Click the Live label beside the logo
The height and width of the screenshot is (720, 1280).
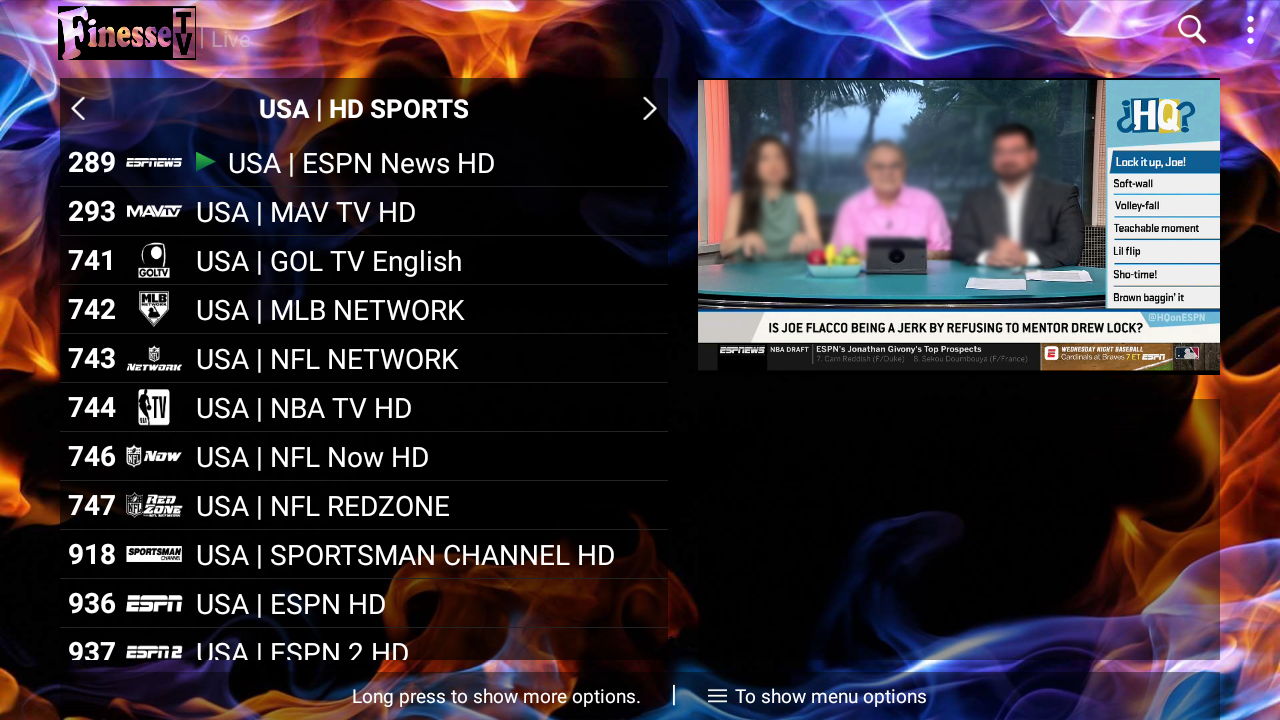click(231, 39)
